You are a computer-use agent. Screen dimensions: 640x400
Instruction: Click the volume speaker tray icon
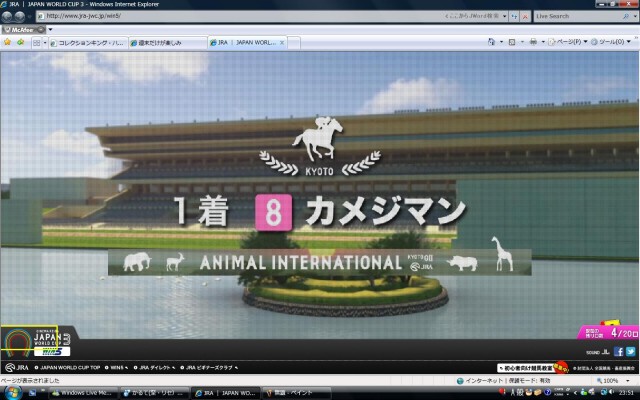click(611, 393)
